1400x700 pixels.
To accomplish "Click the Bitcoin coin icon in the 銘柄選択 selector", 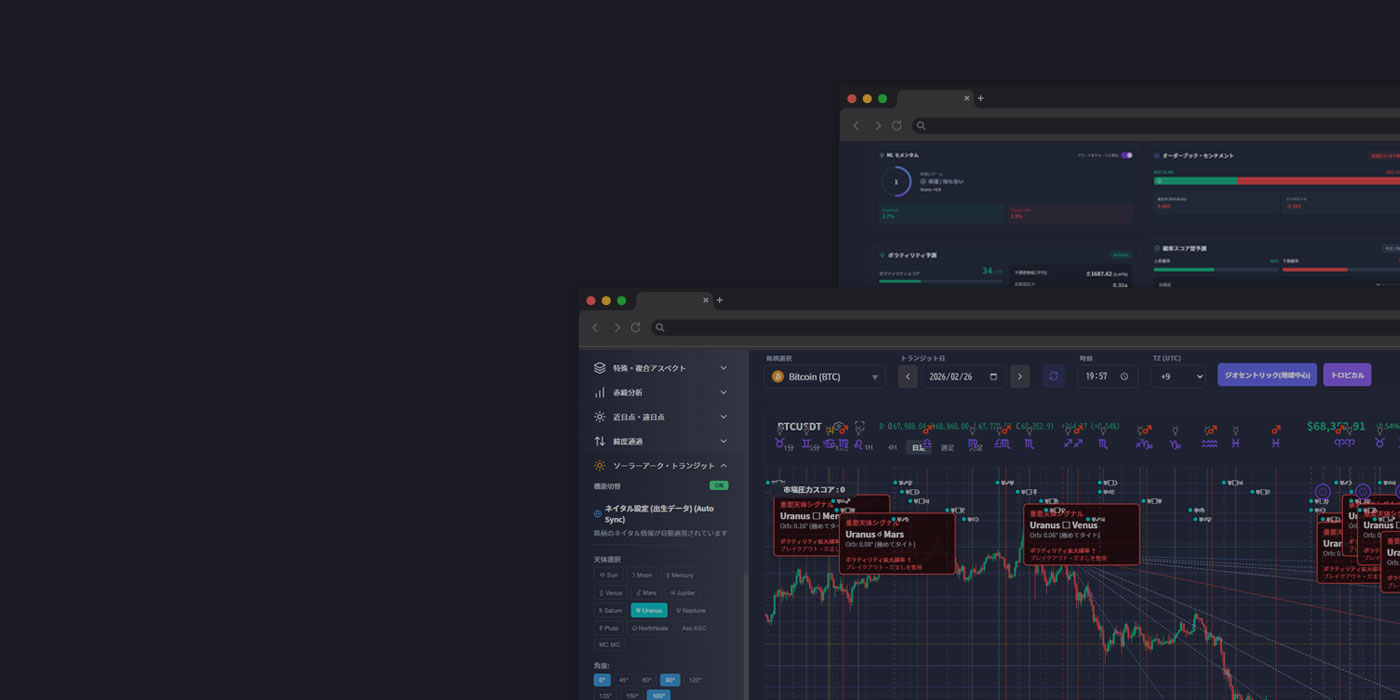I will (778, 376).
